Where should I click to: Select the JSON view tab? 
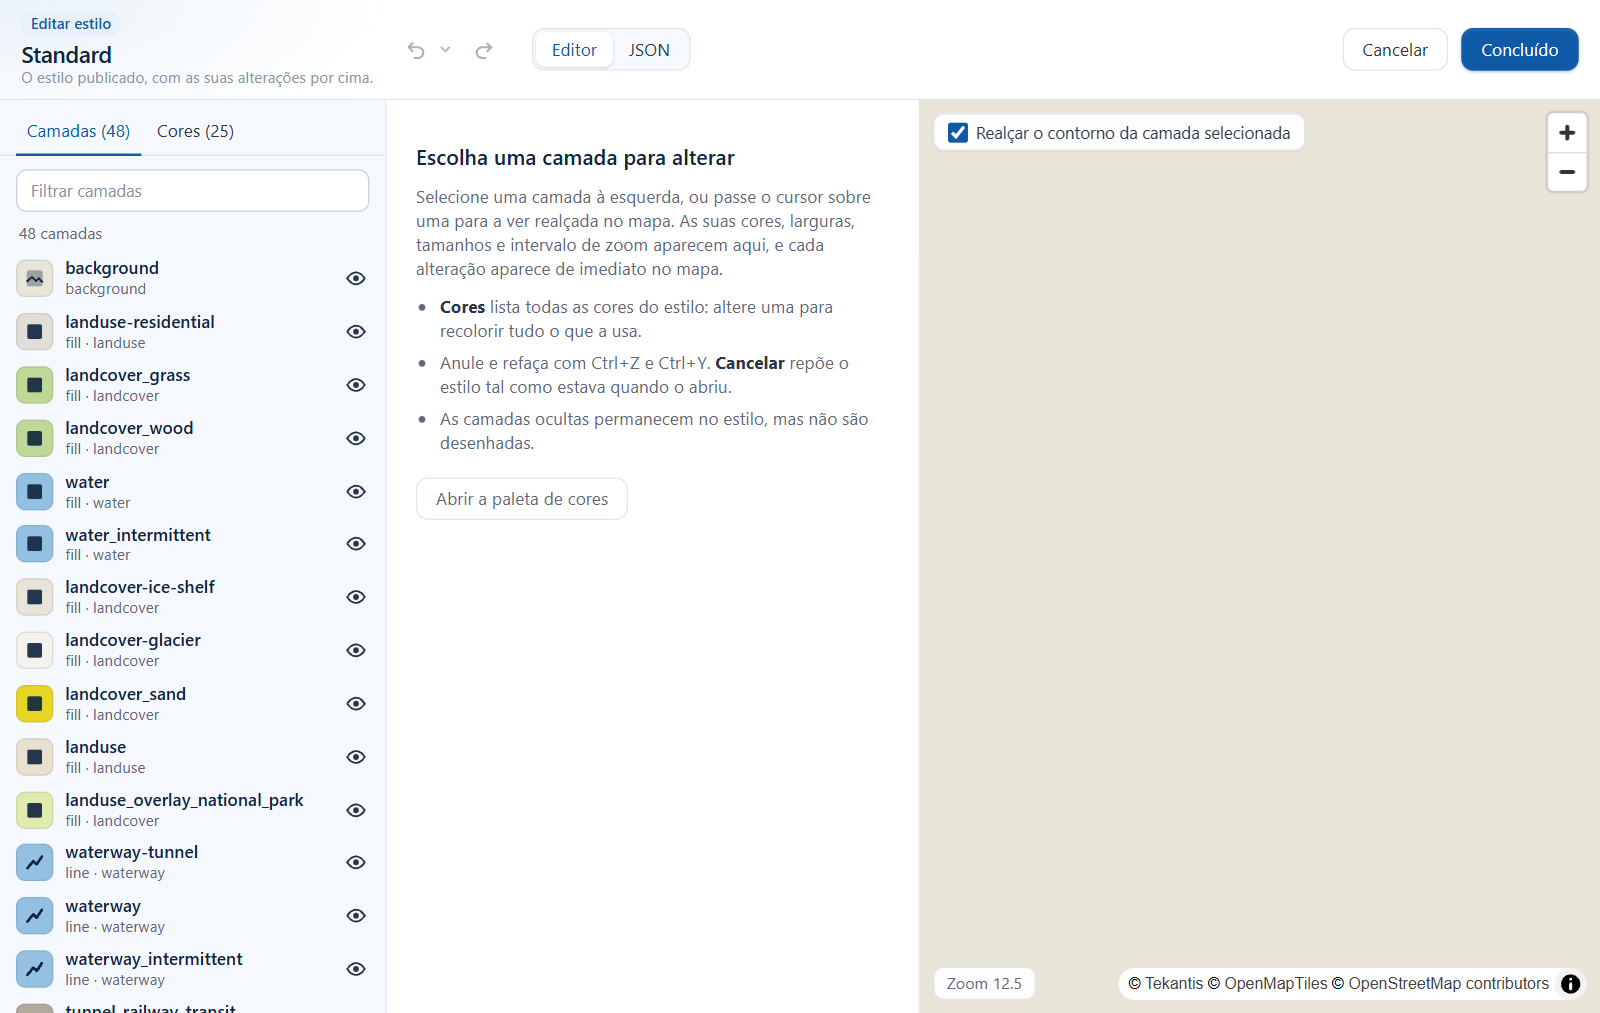(x=649, y=50)
